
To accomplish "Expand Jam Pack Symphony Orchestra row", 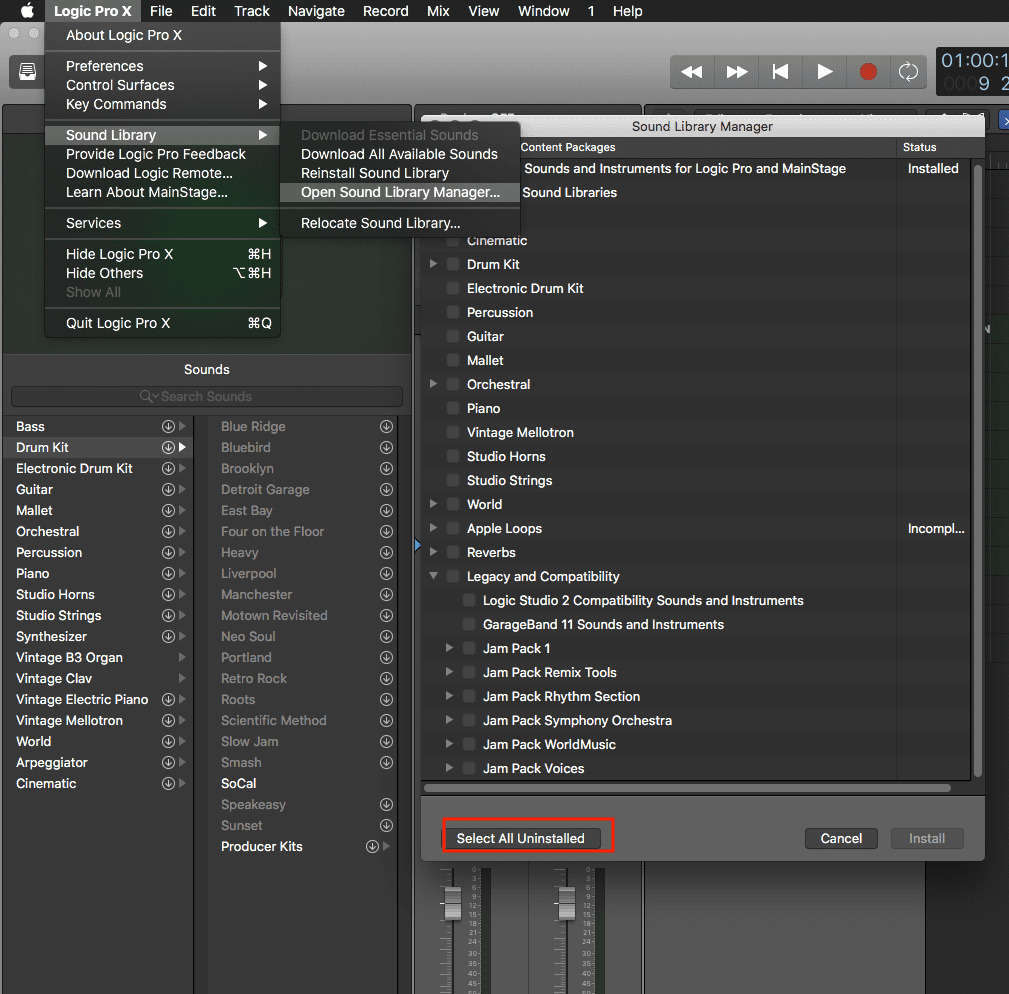I will 449,720.
